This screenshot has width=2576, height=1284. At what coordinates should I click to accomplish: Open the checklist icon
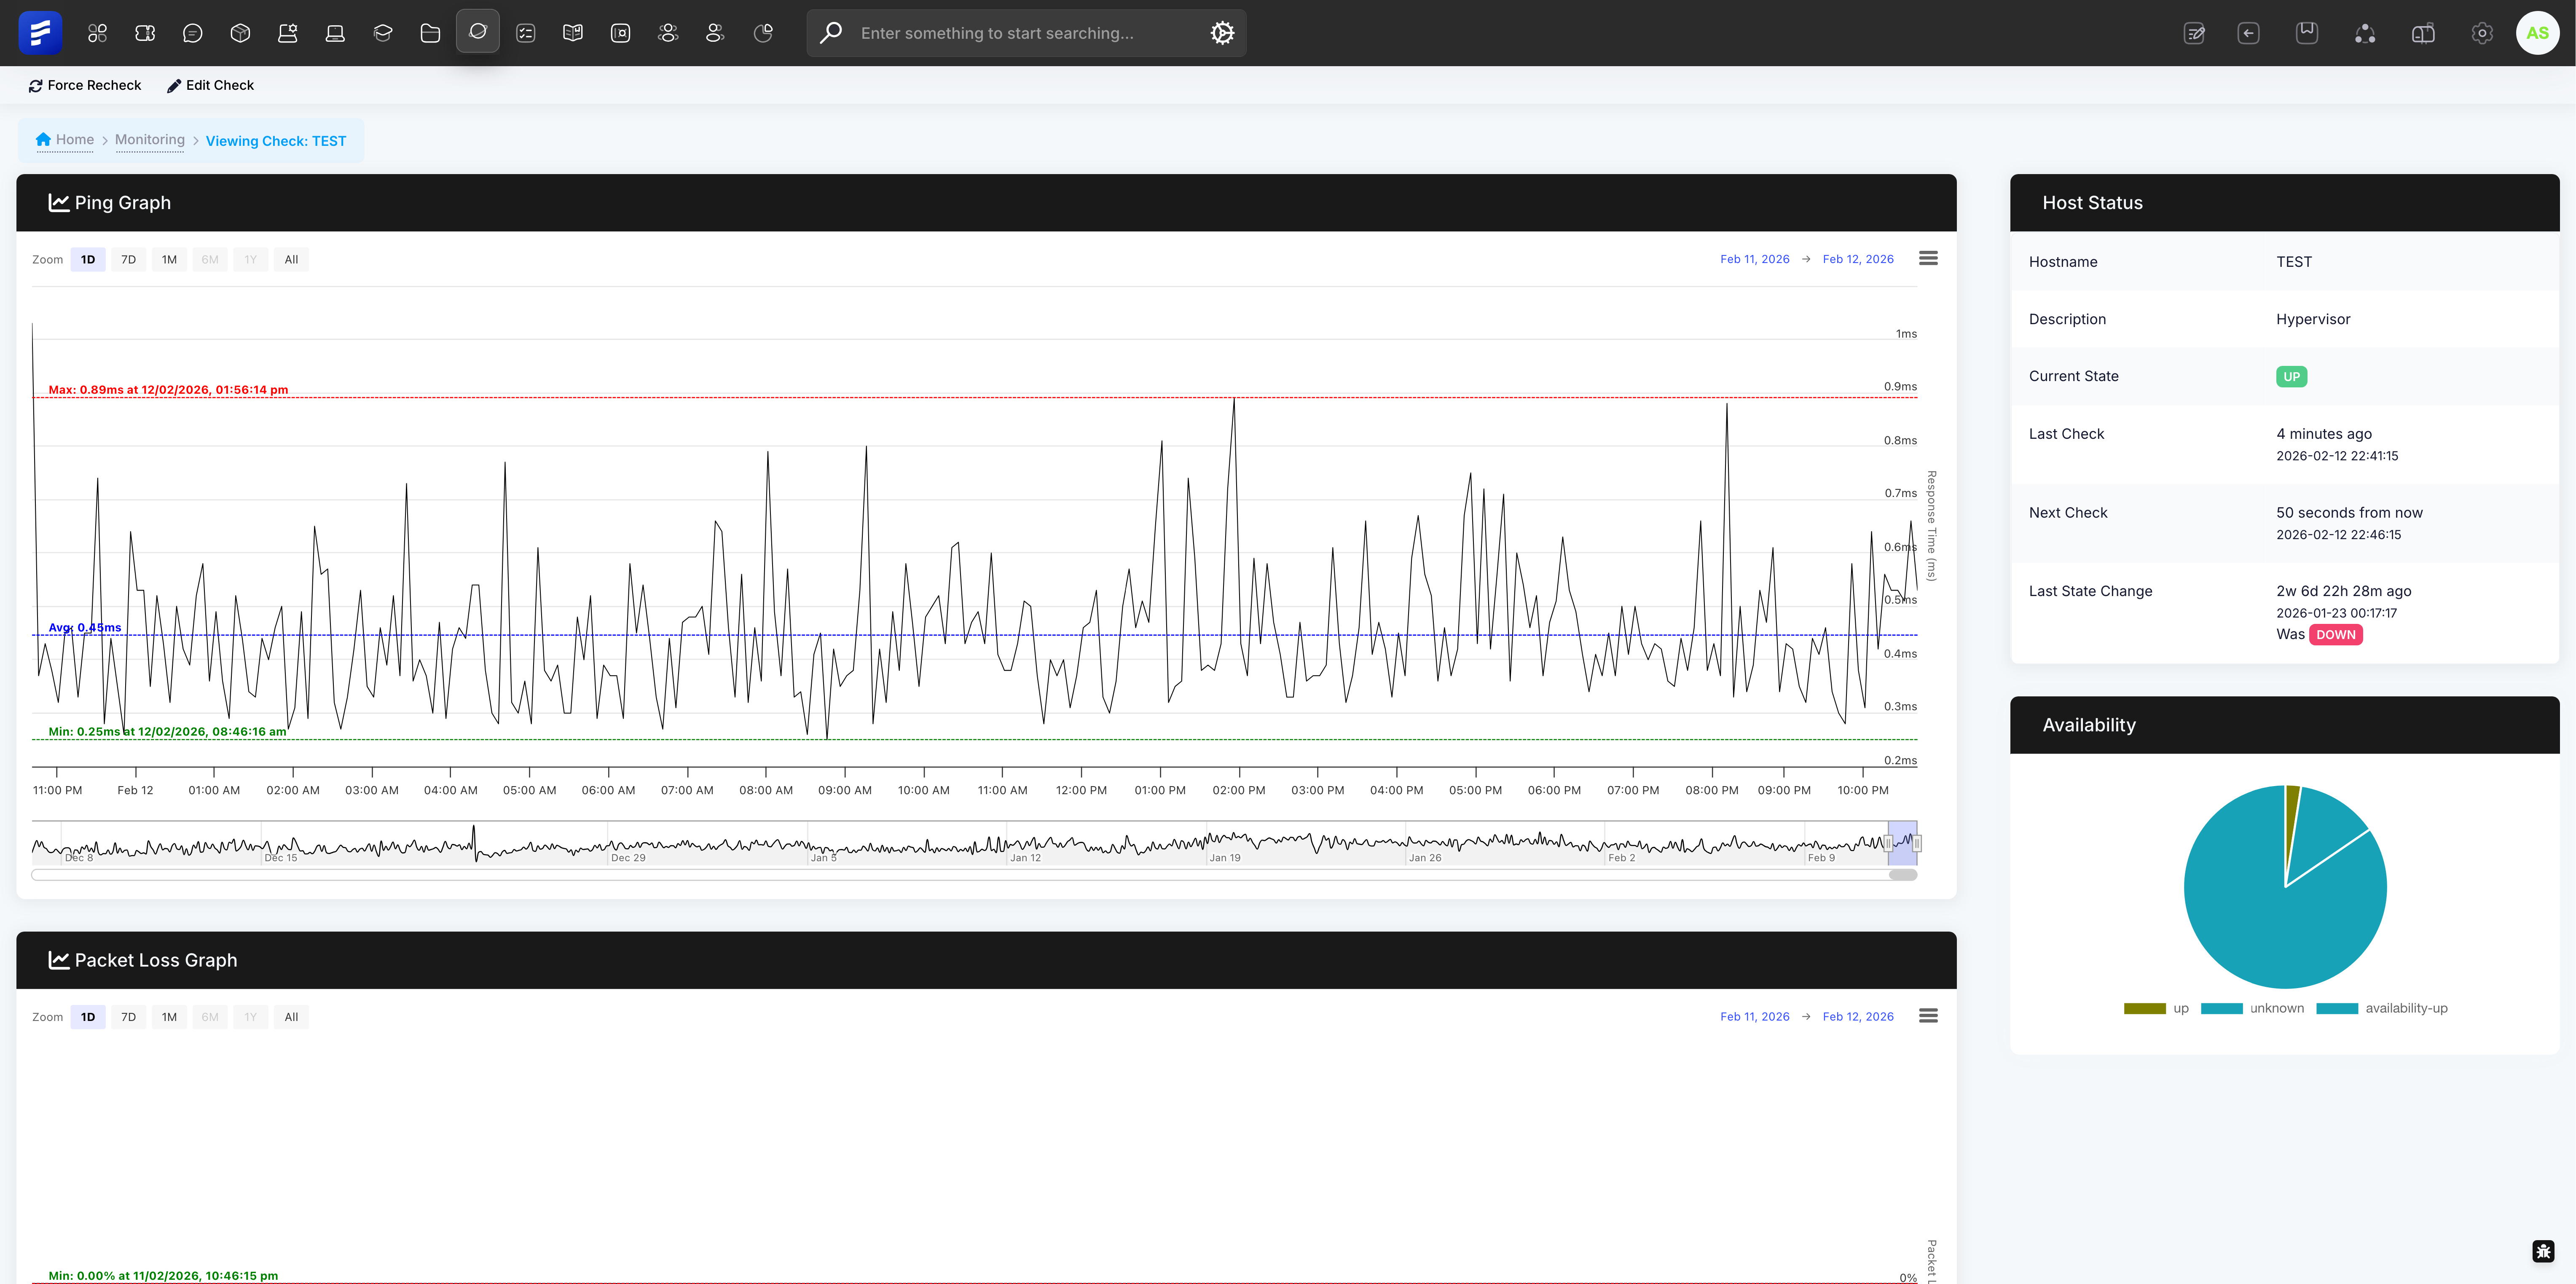(x=526, y=33)
